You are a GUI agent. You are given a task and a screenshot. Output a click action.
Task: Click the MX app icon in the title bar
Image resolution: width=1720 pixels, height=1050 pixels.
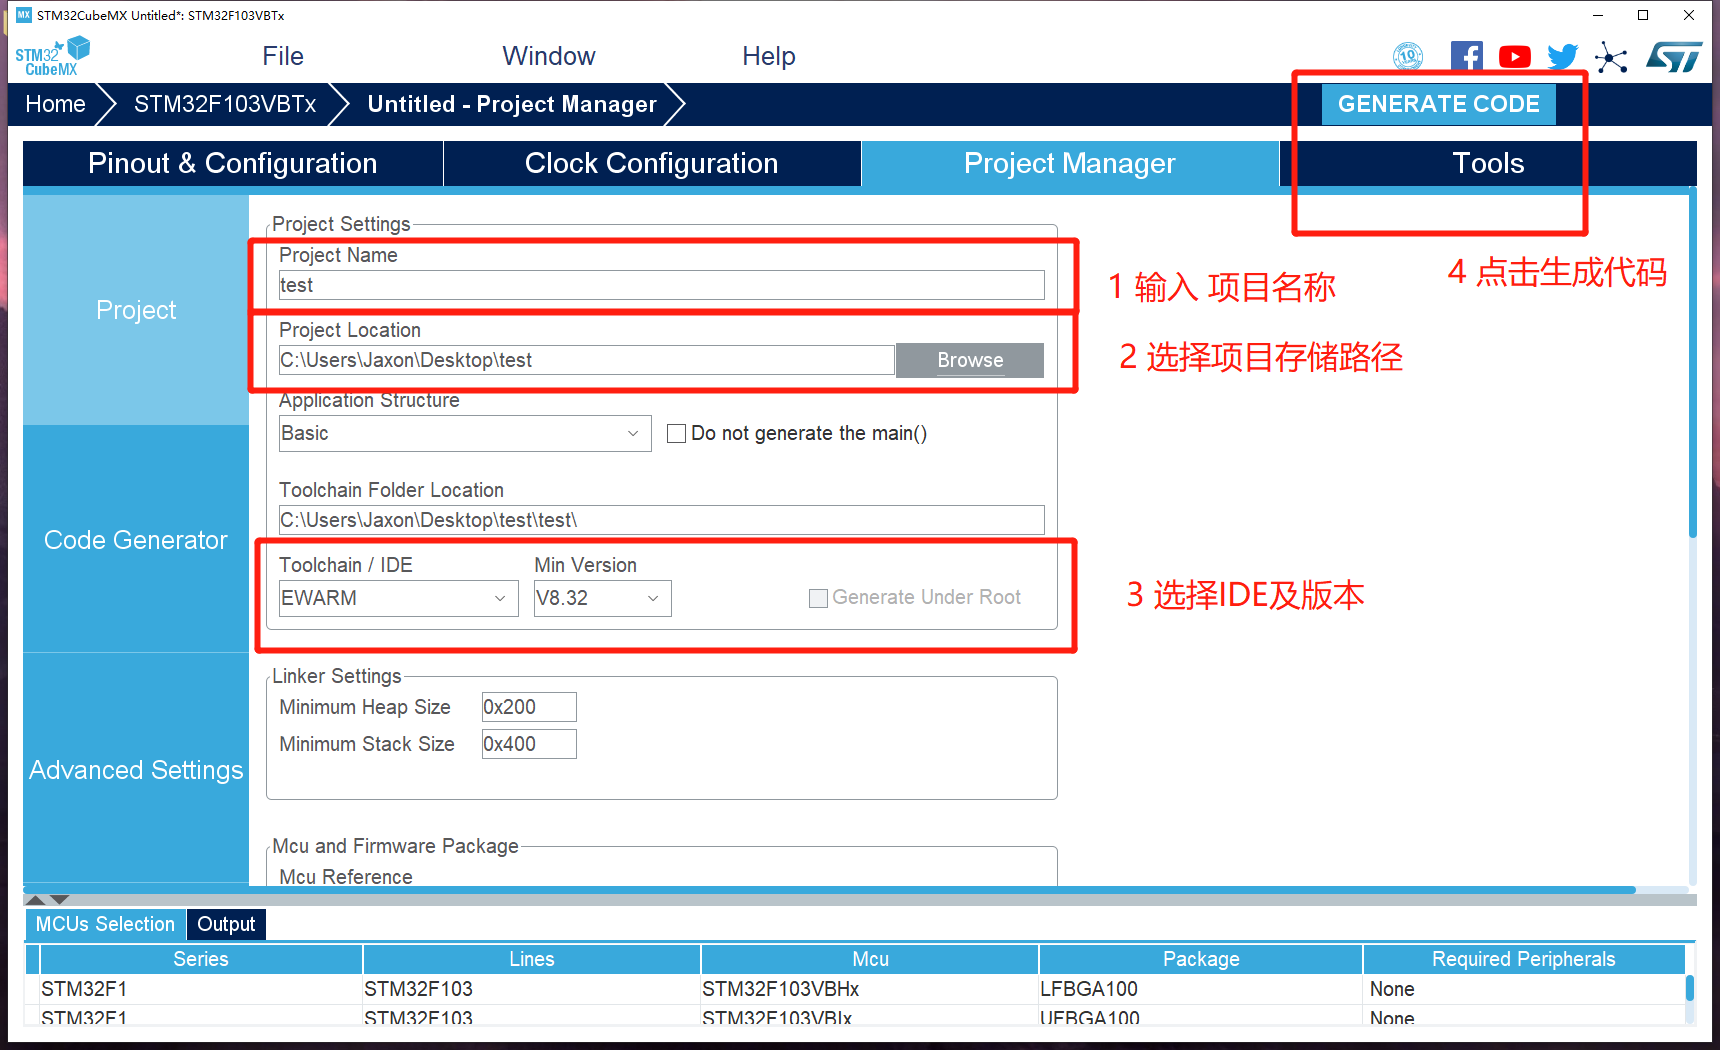click(24, 15)
